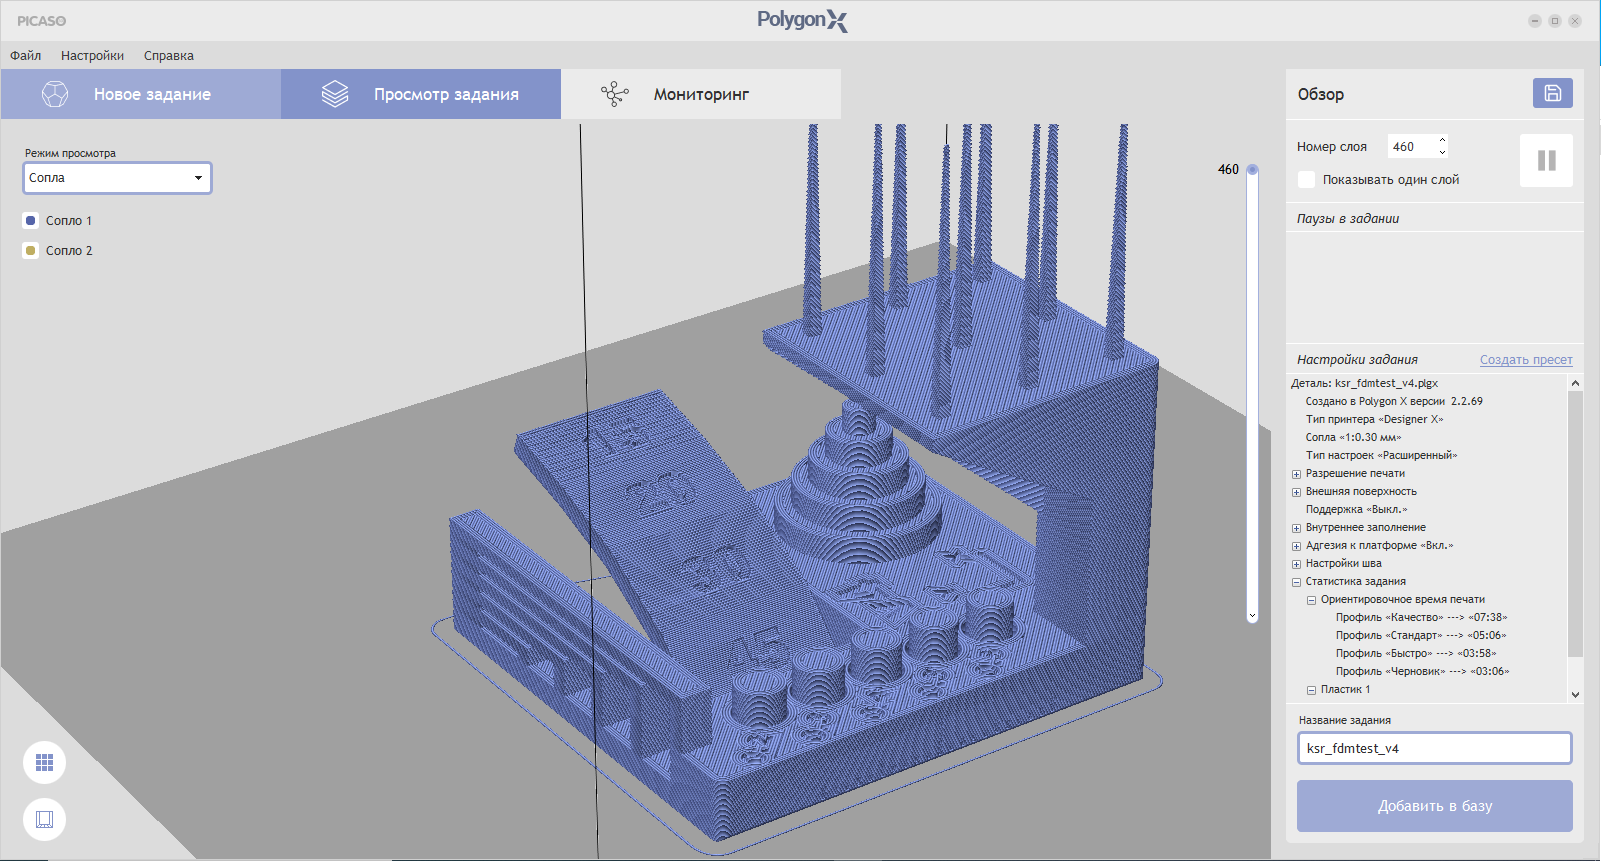Expand Настройки шва tree node
The image size is (1601, 861).
pos(1296,564)
